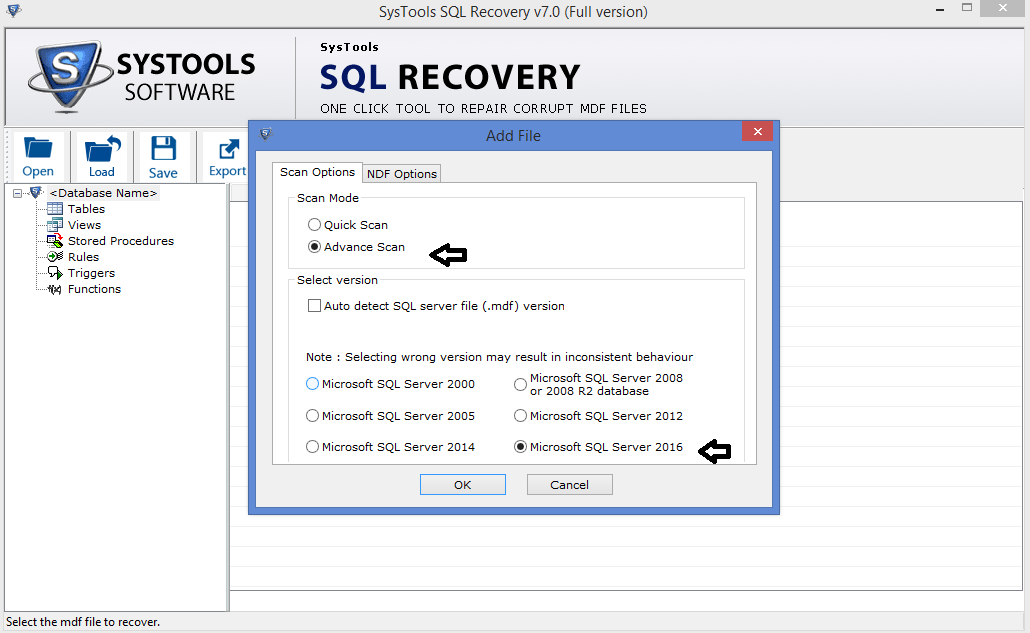Close the Add File dialog with the red X
This screenshot has width=1030, height=633.
(757, 131)
